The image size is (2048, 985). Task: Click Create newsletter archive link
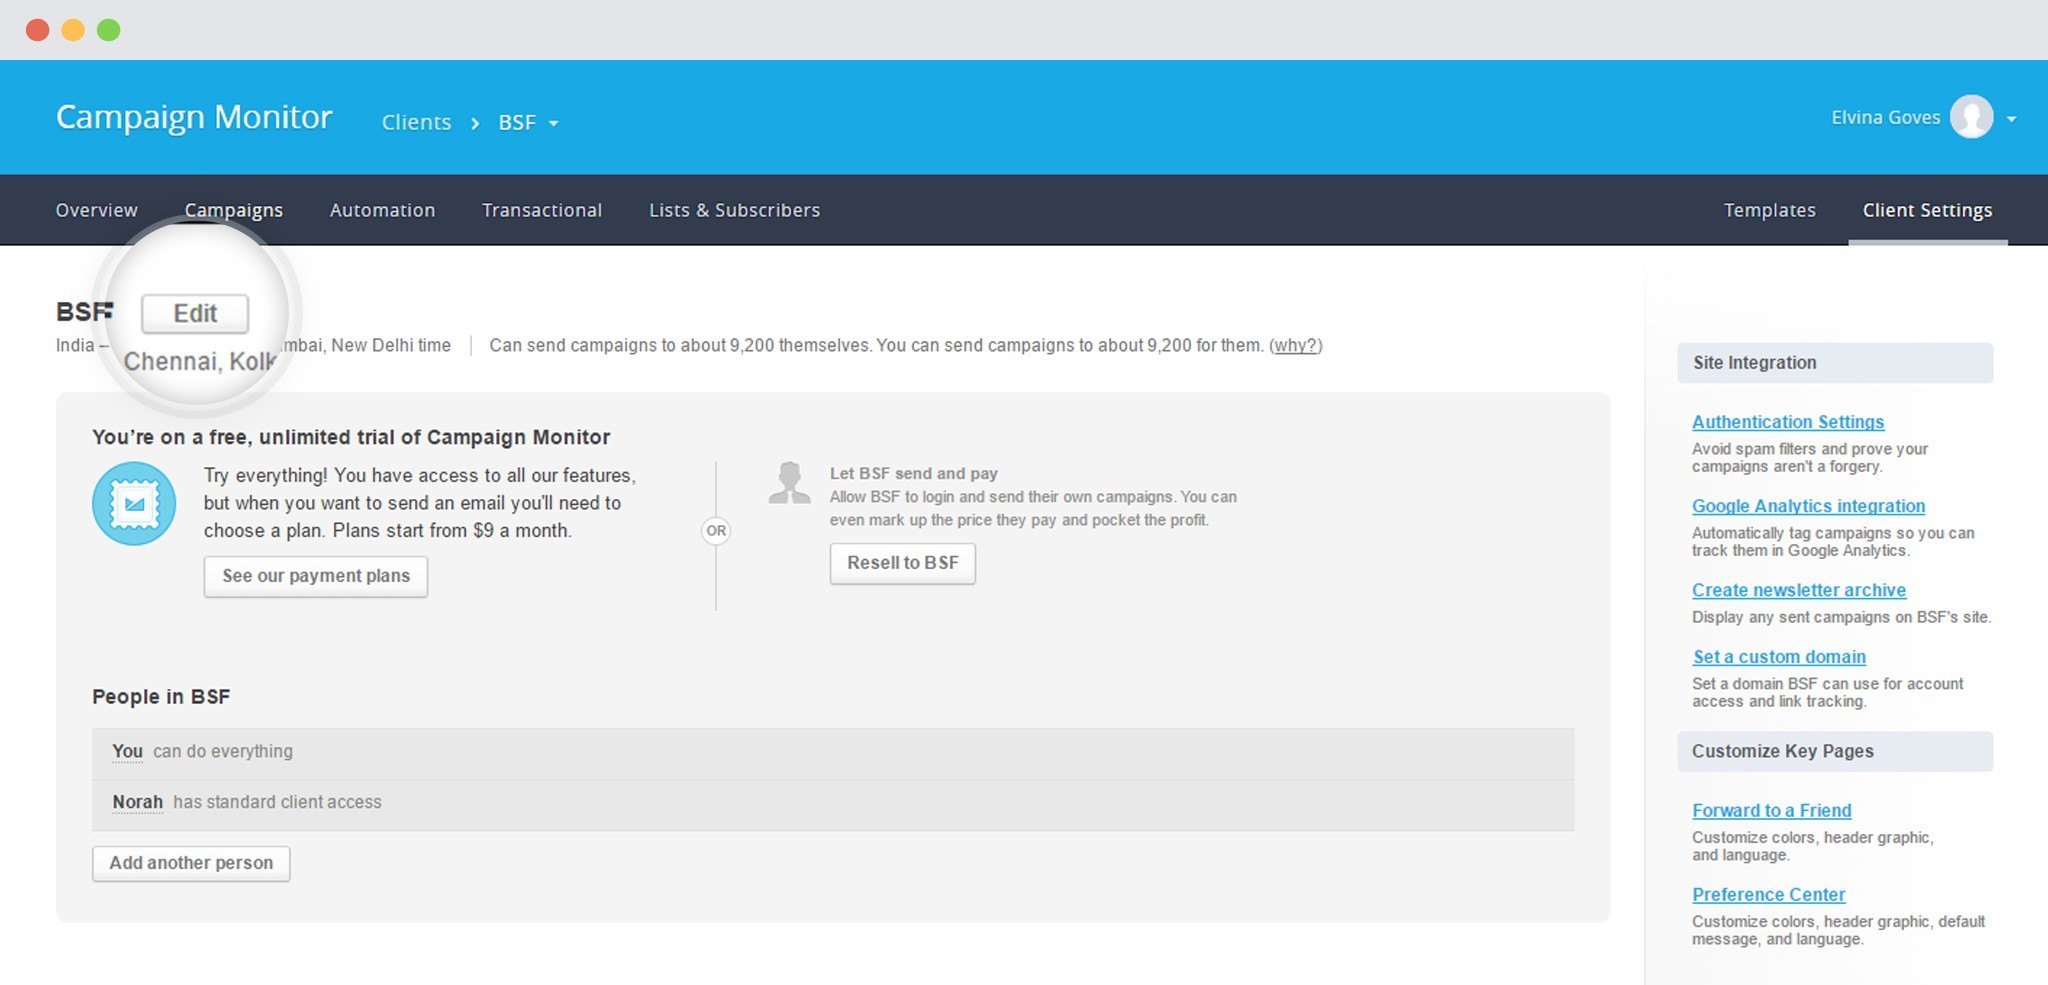pyautogui.click(x=1799, y=590)
